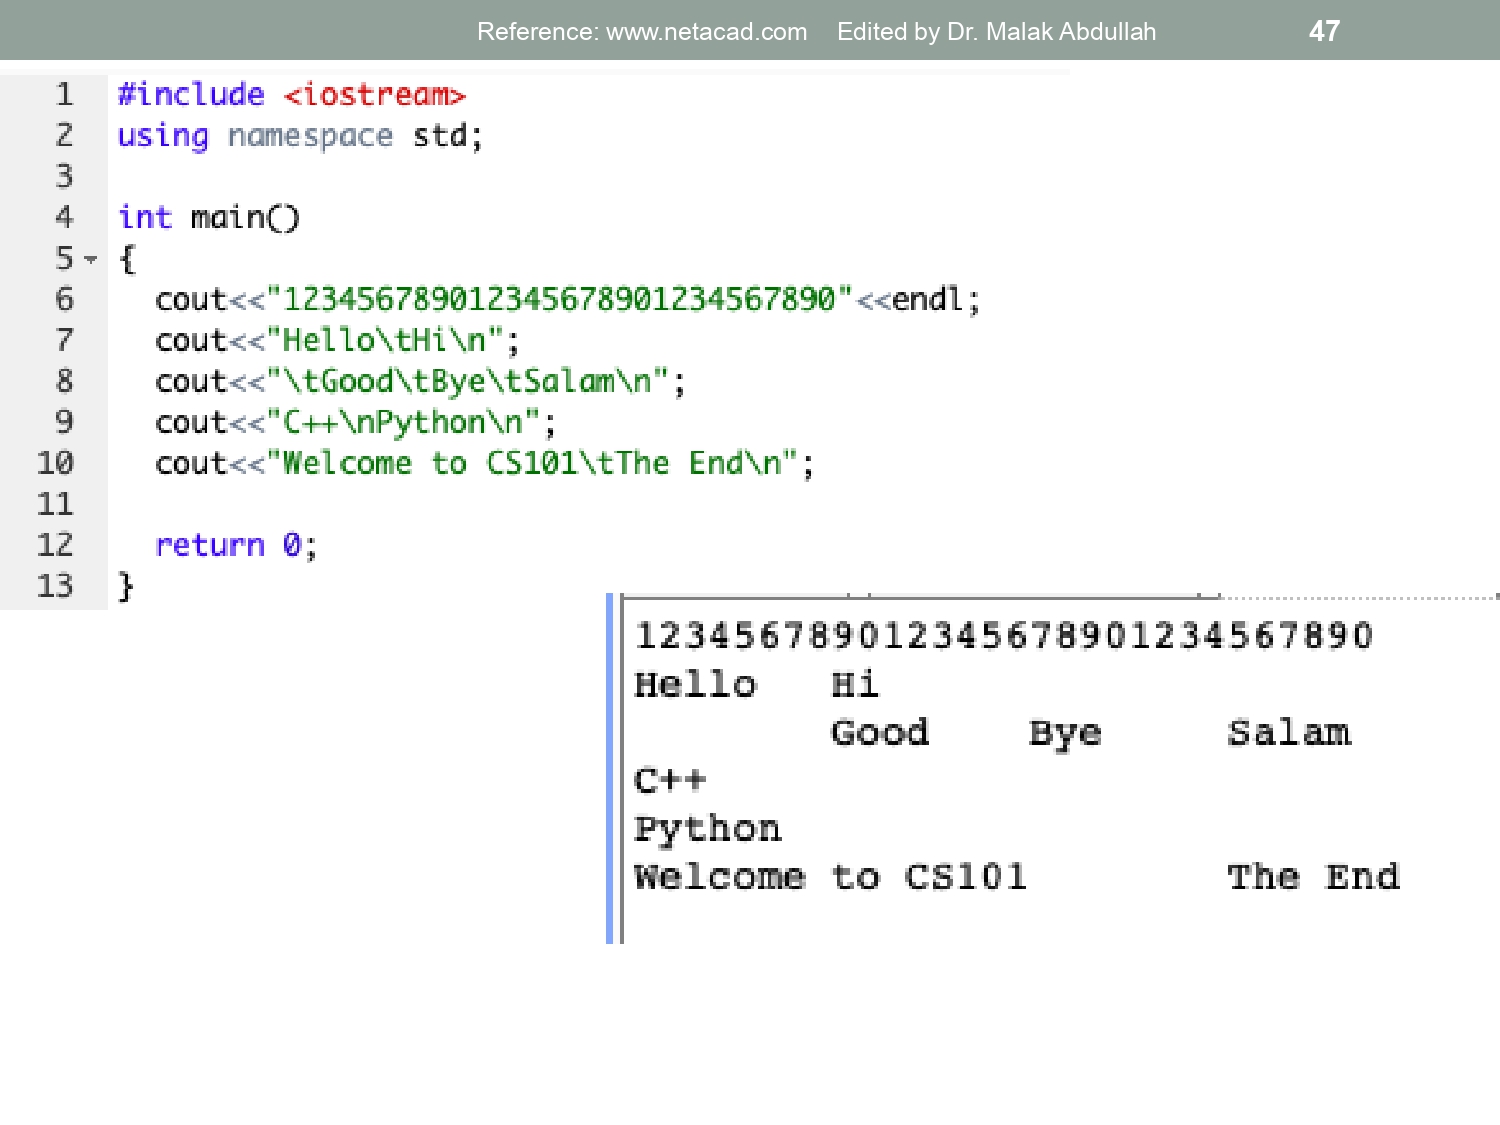The height and width of the screenshot is (1125, 1500).
Task: Click the closing brace on line 13
Action: click(x=126, y=586)
